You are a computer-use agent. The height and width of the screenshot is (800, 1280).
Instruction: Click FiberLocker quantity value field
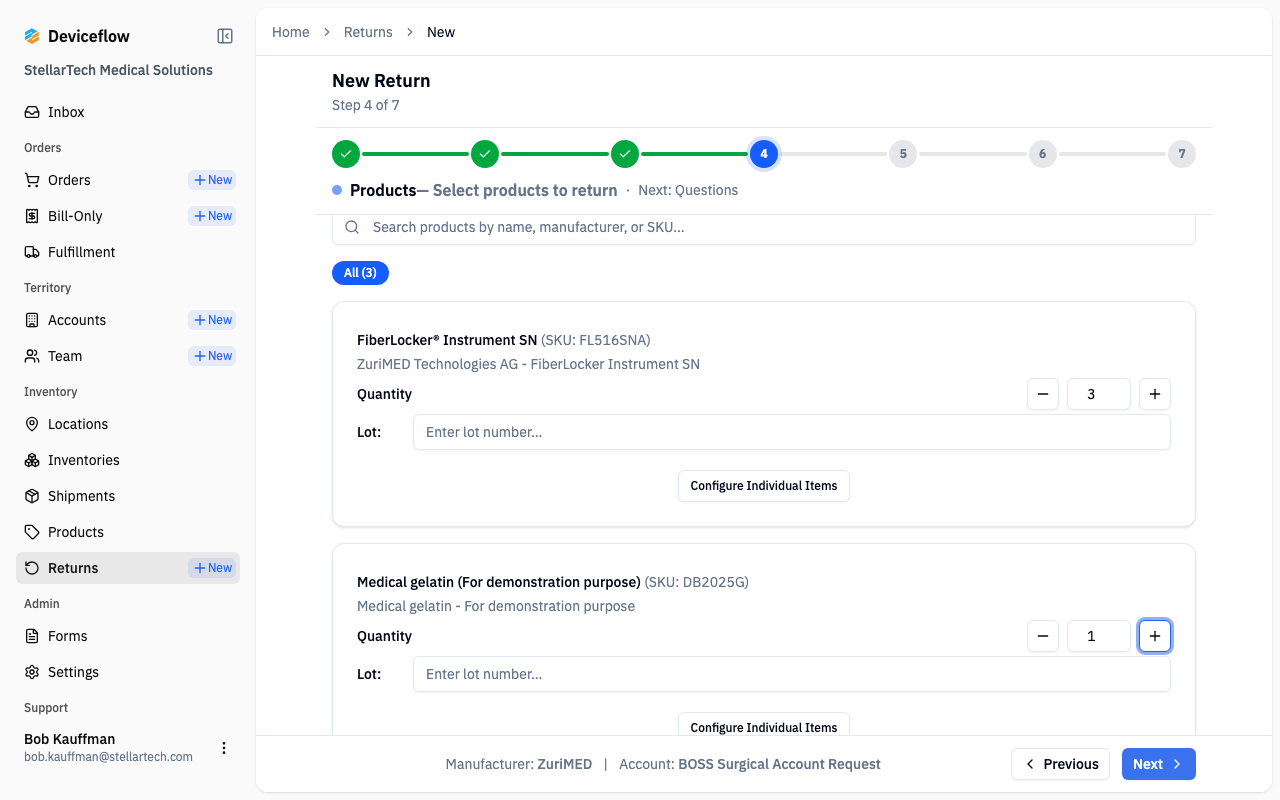(1099, 394)
